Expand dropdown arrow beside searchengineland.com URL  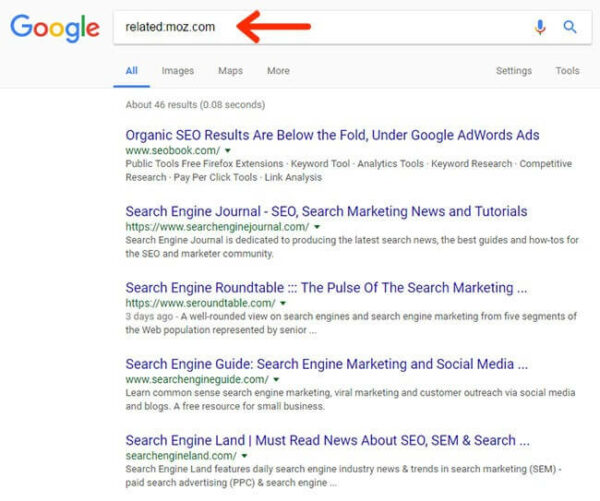(244, 456)
